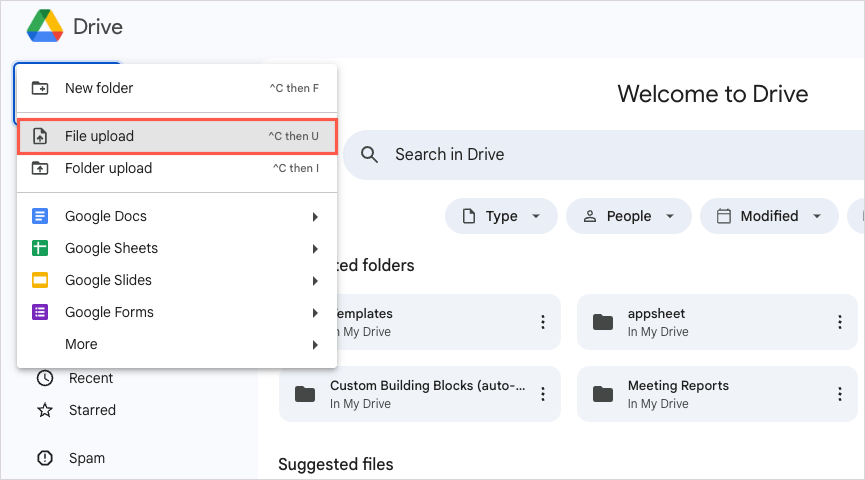Open the Google Docs submenu
Image resolution: width=865 pixels, height=480 pixels.
(177, 216)
